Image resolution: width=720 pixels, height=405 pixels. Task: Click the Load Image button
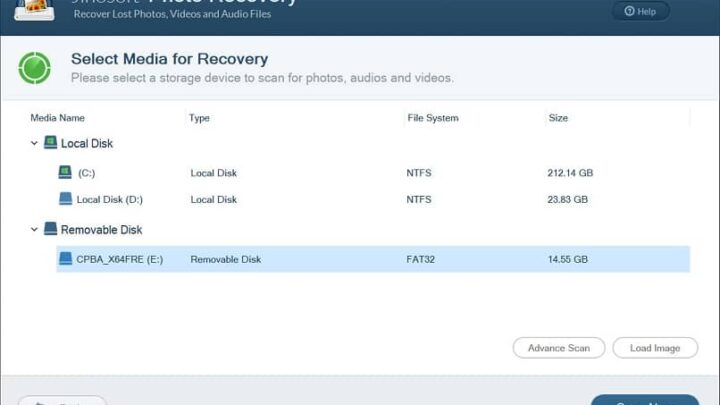[655, 348]
